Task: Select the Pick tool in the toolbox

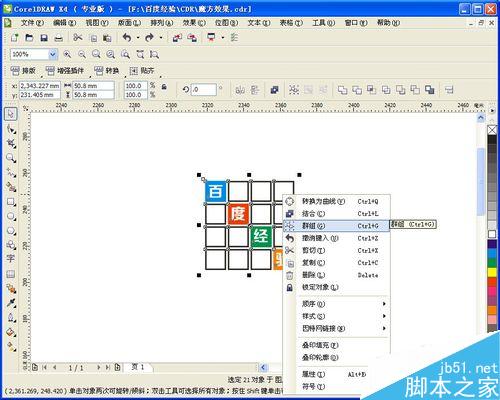Action: (10, 114)
